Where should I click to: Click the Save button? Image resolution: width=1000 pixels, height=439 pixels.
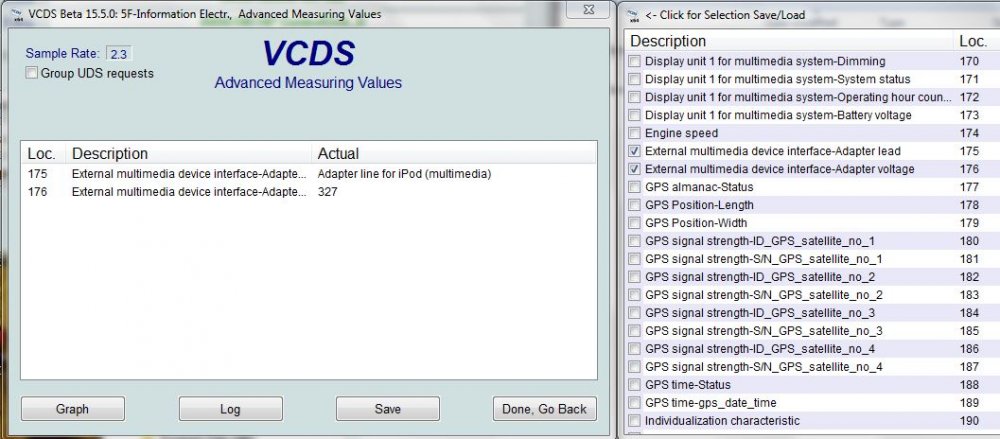388,409
